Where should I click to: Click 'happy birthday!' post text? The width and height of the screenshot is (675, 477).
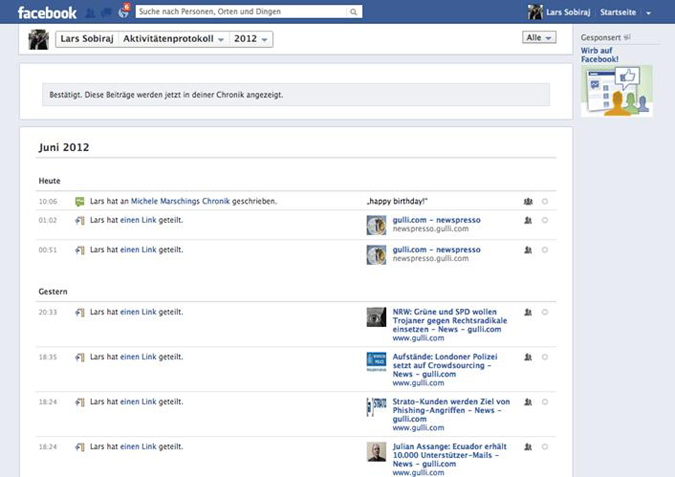pos(397,201)
